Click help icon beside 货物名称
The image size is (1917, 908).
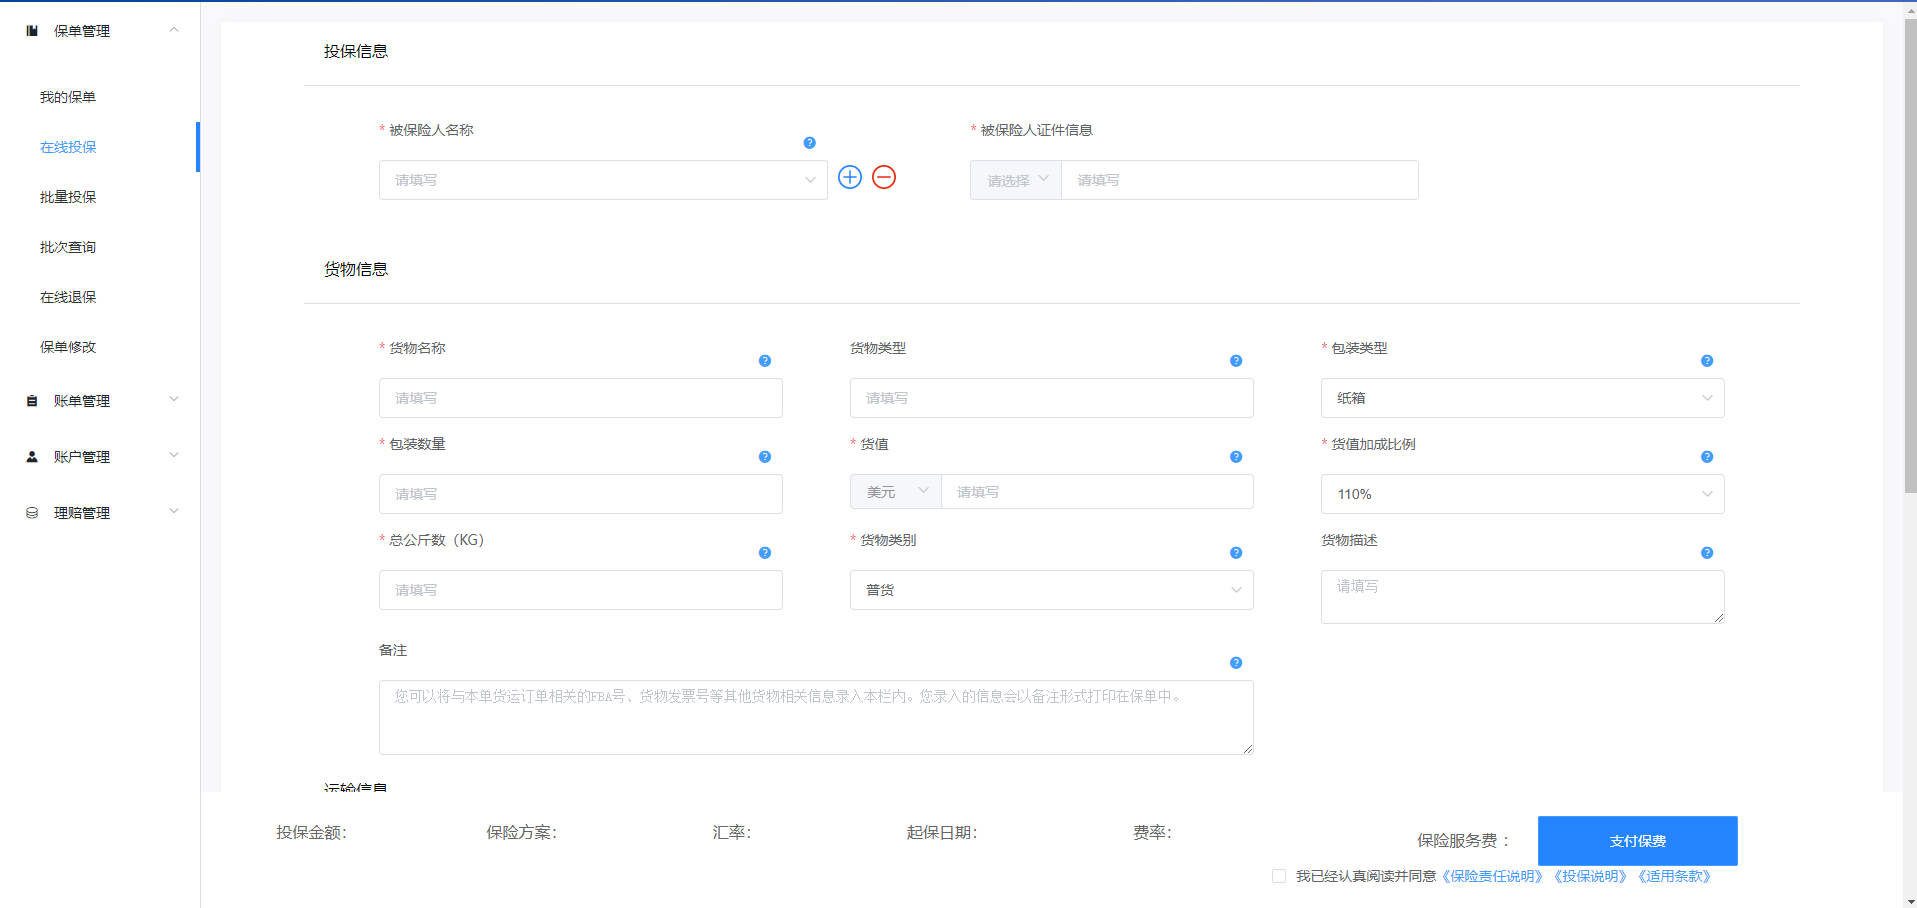pos(765,361)
